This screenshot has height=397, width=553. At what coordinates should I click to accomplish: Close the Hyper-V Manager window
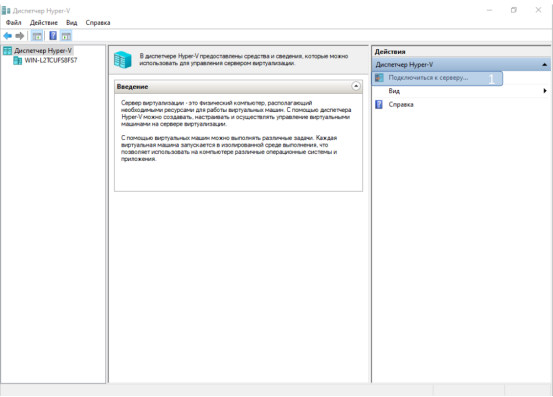538,10
